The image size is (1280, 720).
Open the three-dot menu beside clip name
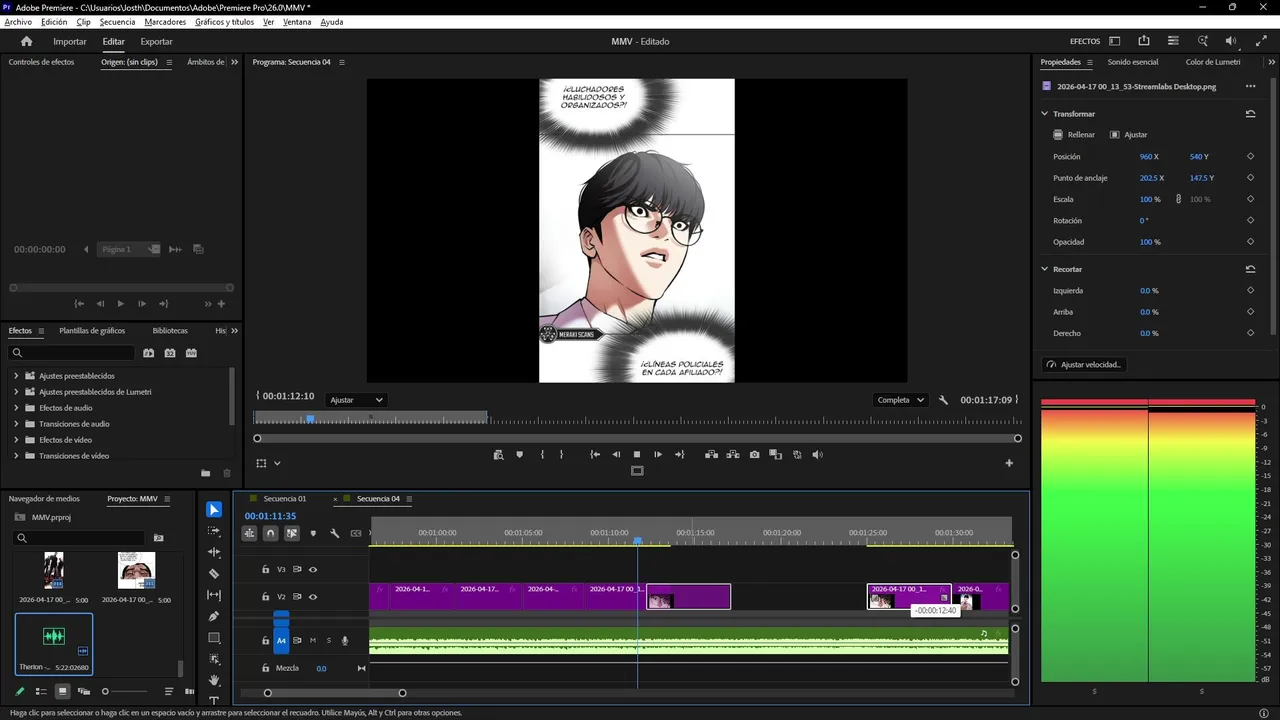(1250, 86)
